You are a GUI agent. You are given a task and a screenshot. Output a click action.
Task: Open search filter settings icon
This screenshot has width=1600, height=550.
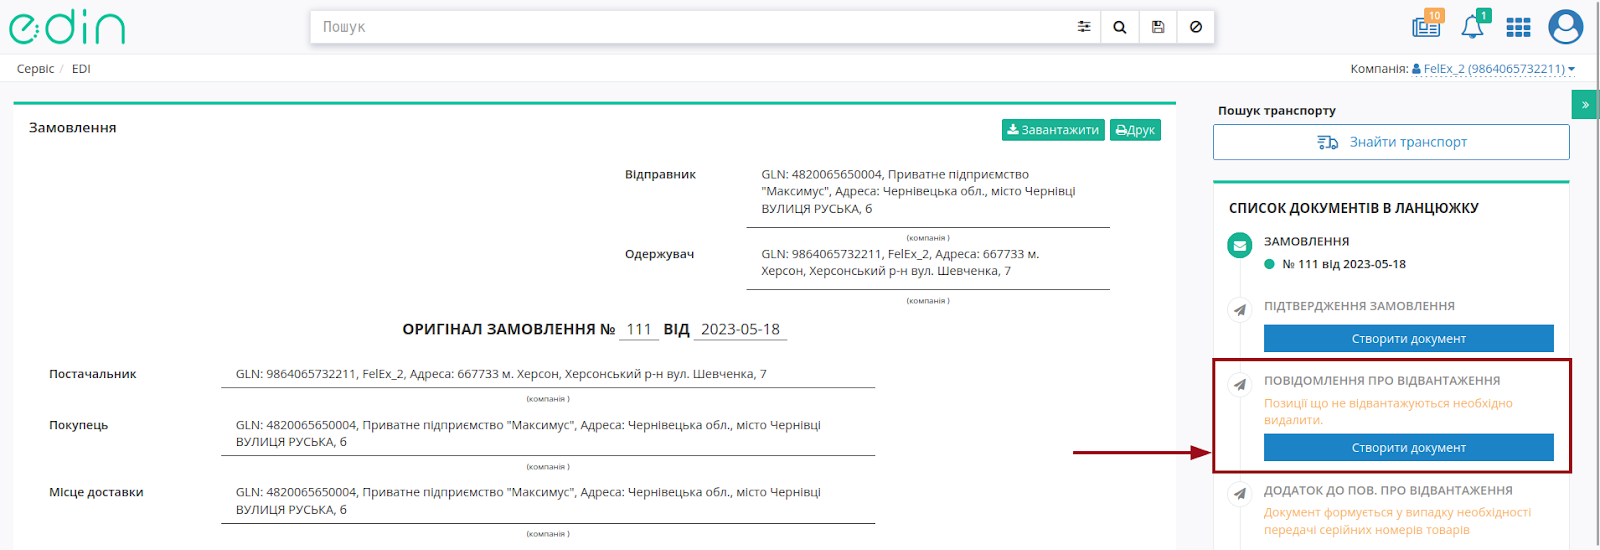pyautogui.click(x=1084, y=27)
